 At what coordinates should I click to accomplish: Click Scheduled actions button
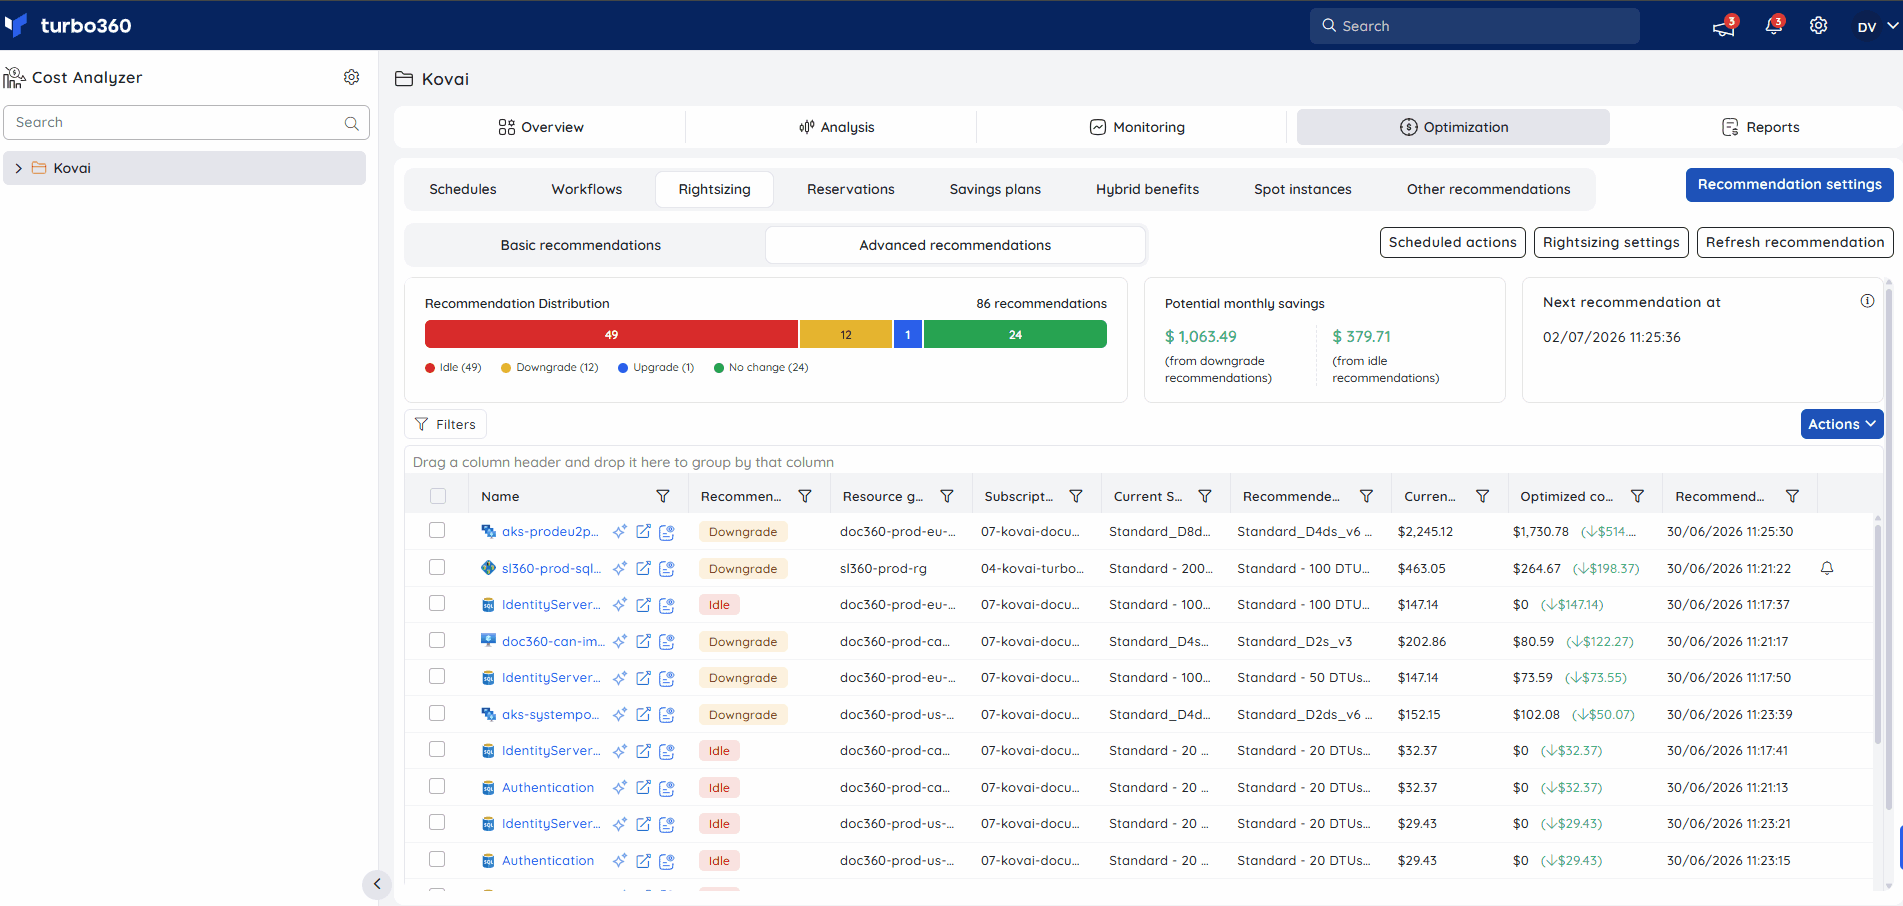point(1453,242)
